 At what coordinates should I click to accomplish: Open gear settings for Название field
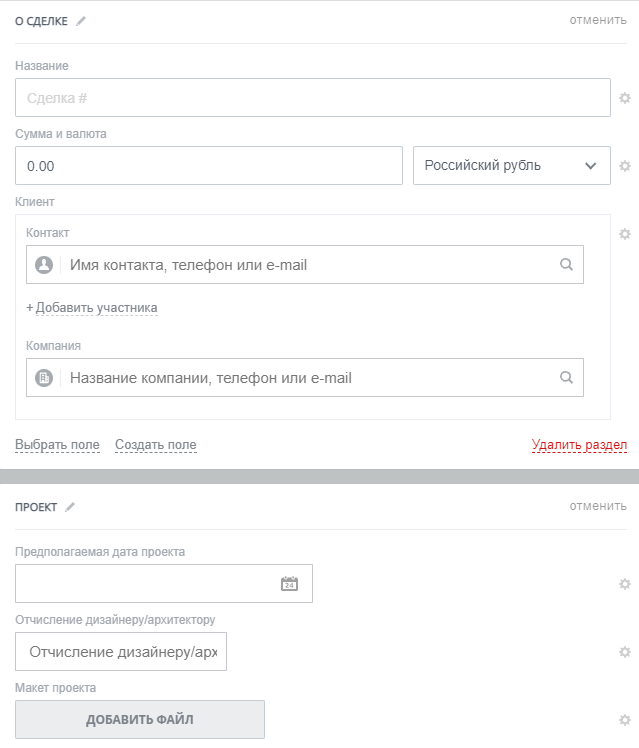pos(625,98)
